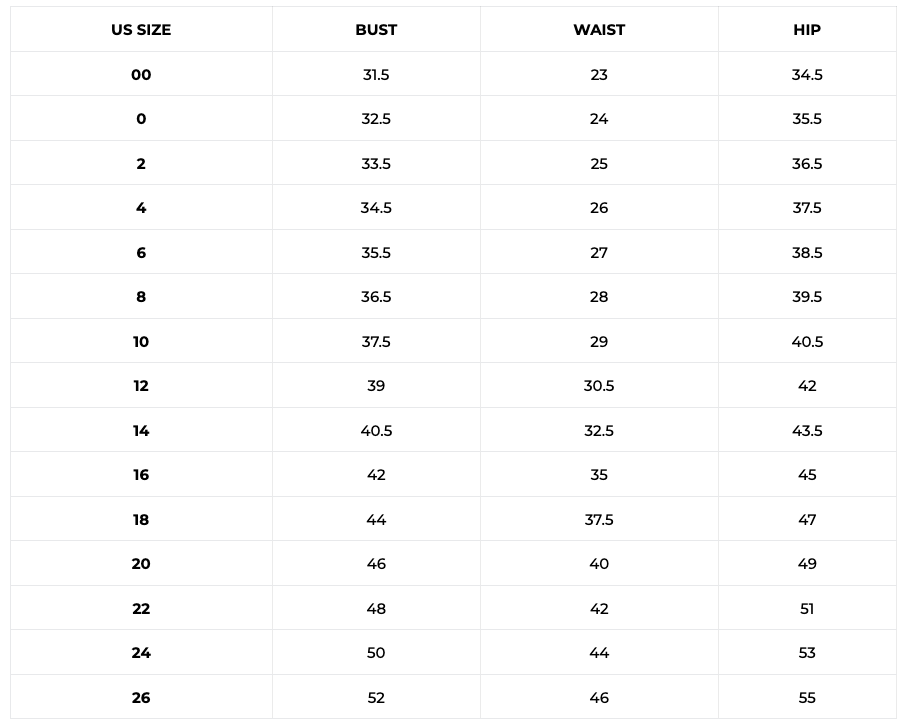Click the BUST column header

click(376, 30)
